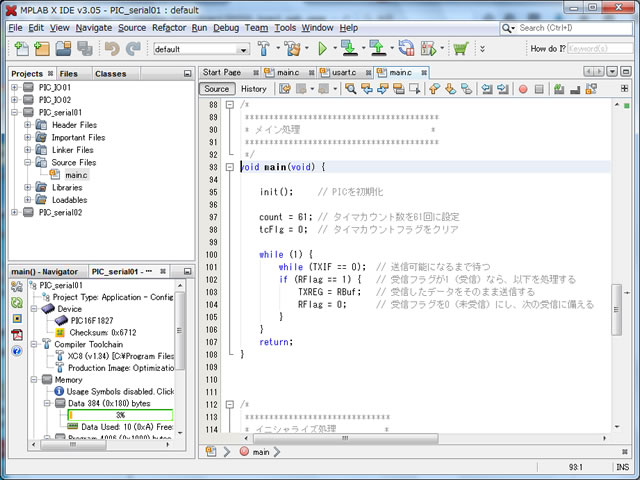Hold in Reset toolbar icon
This screenshot has width=640, height=480.
[x=406, y=48]
